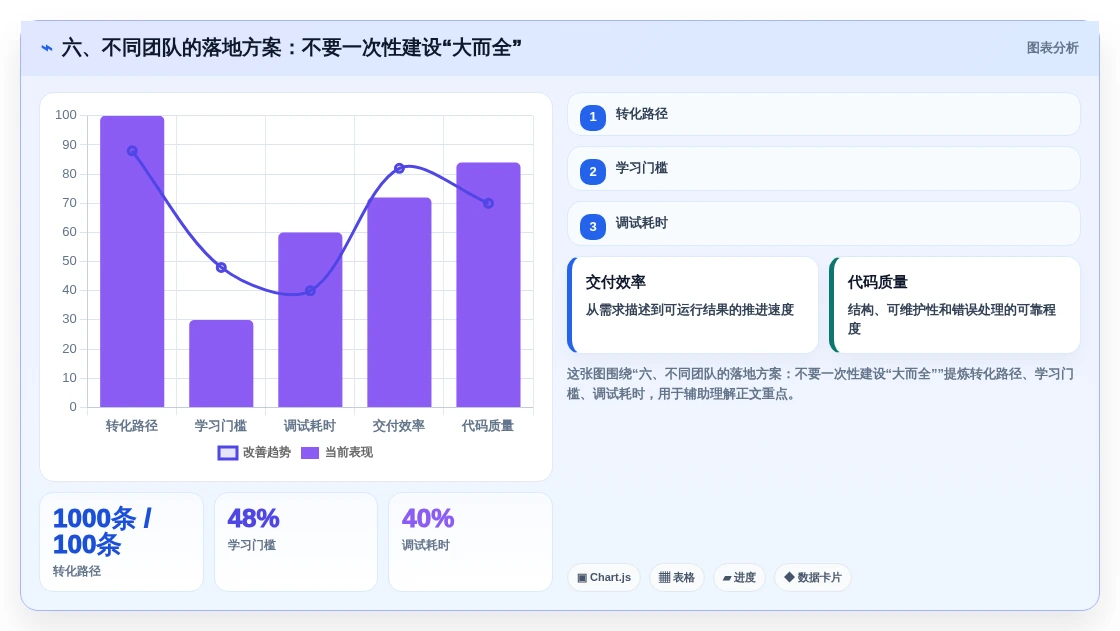
Task: Click the blue icon beside the section title
Action: (47, 49)
